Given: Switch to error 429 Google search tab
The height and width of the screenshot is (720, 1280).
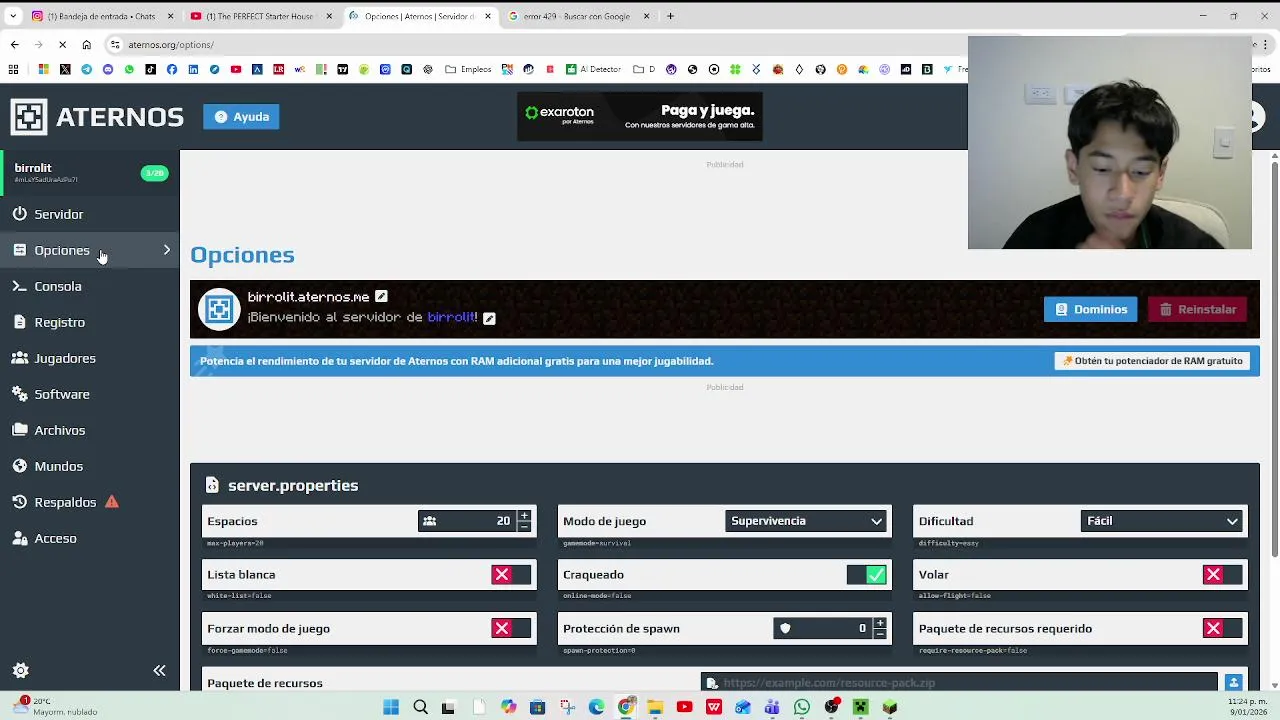Looking at the screenshot, I should 578,16.
